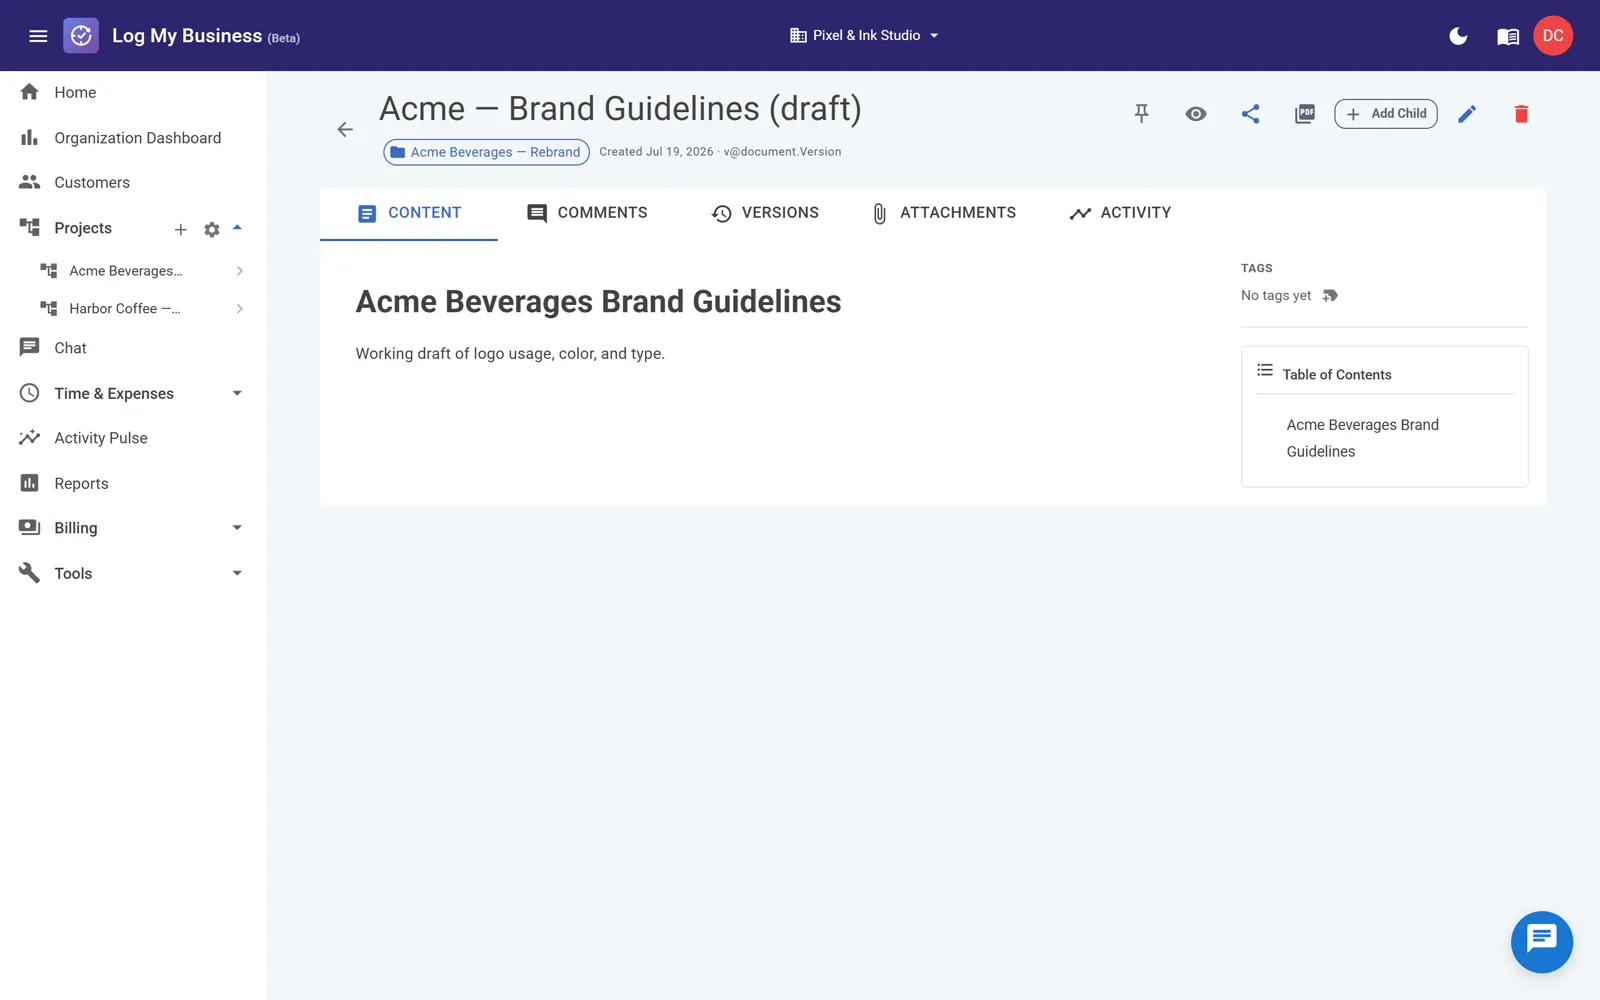Image resolution: width=1600 pixels, height=1000 pixels.
Task: Open the Pixel & Ink Studio organization dropdown
Action: coord(865,36)
